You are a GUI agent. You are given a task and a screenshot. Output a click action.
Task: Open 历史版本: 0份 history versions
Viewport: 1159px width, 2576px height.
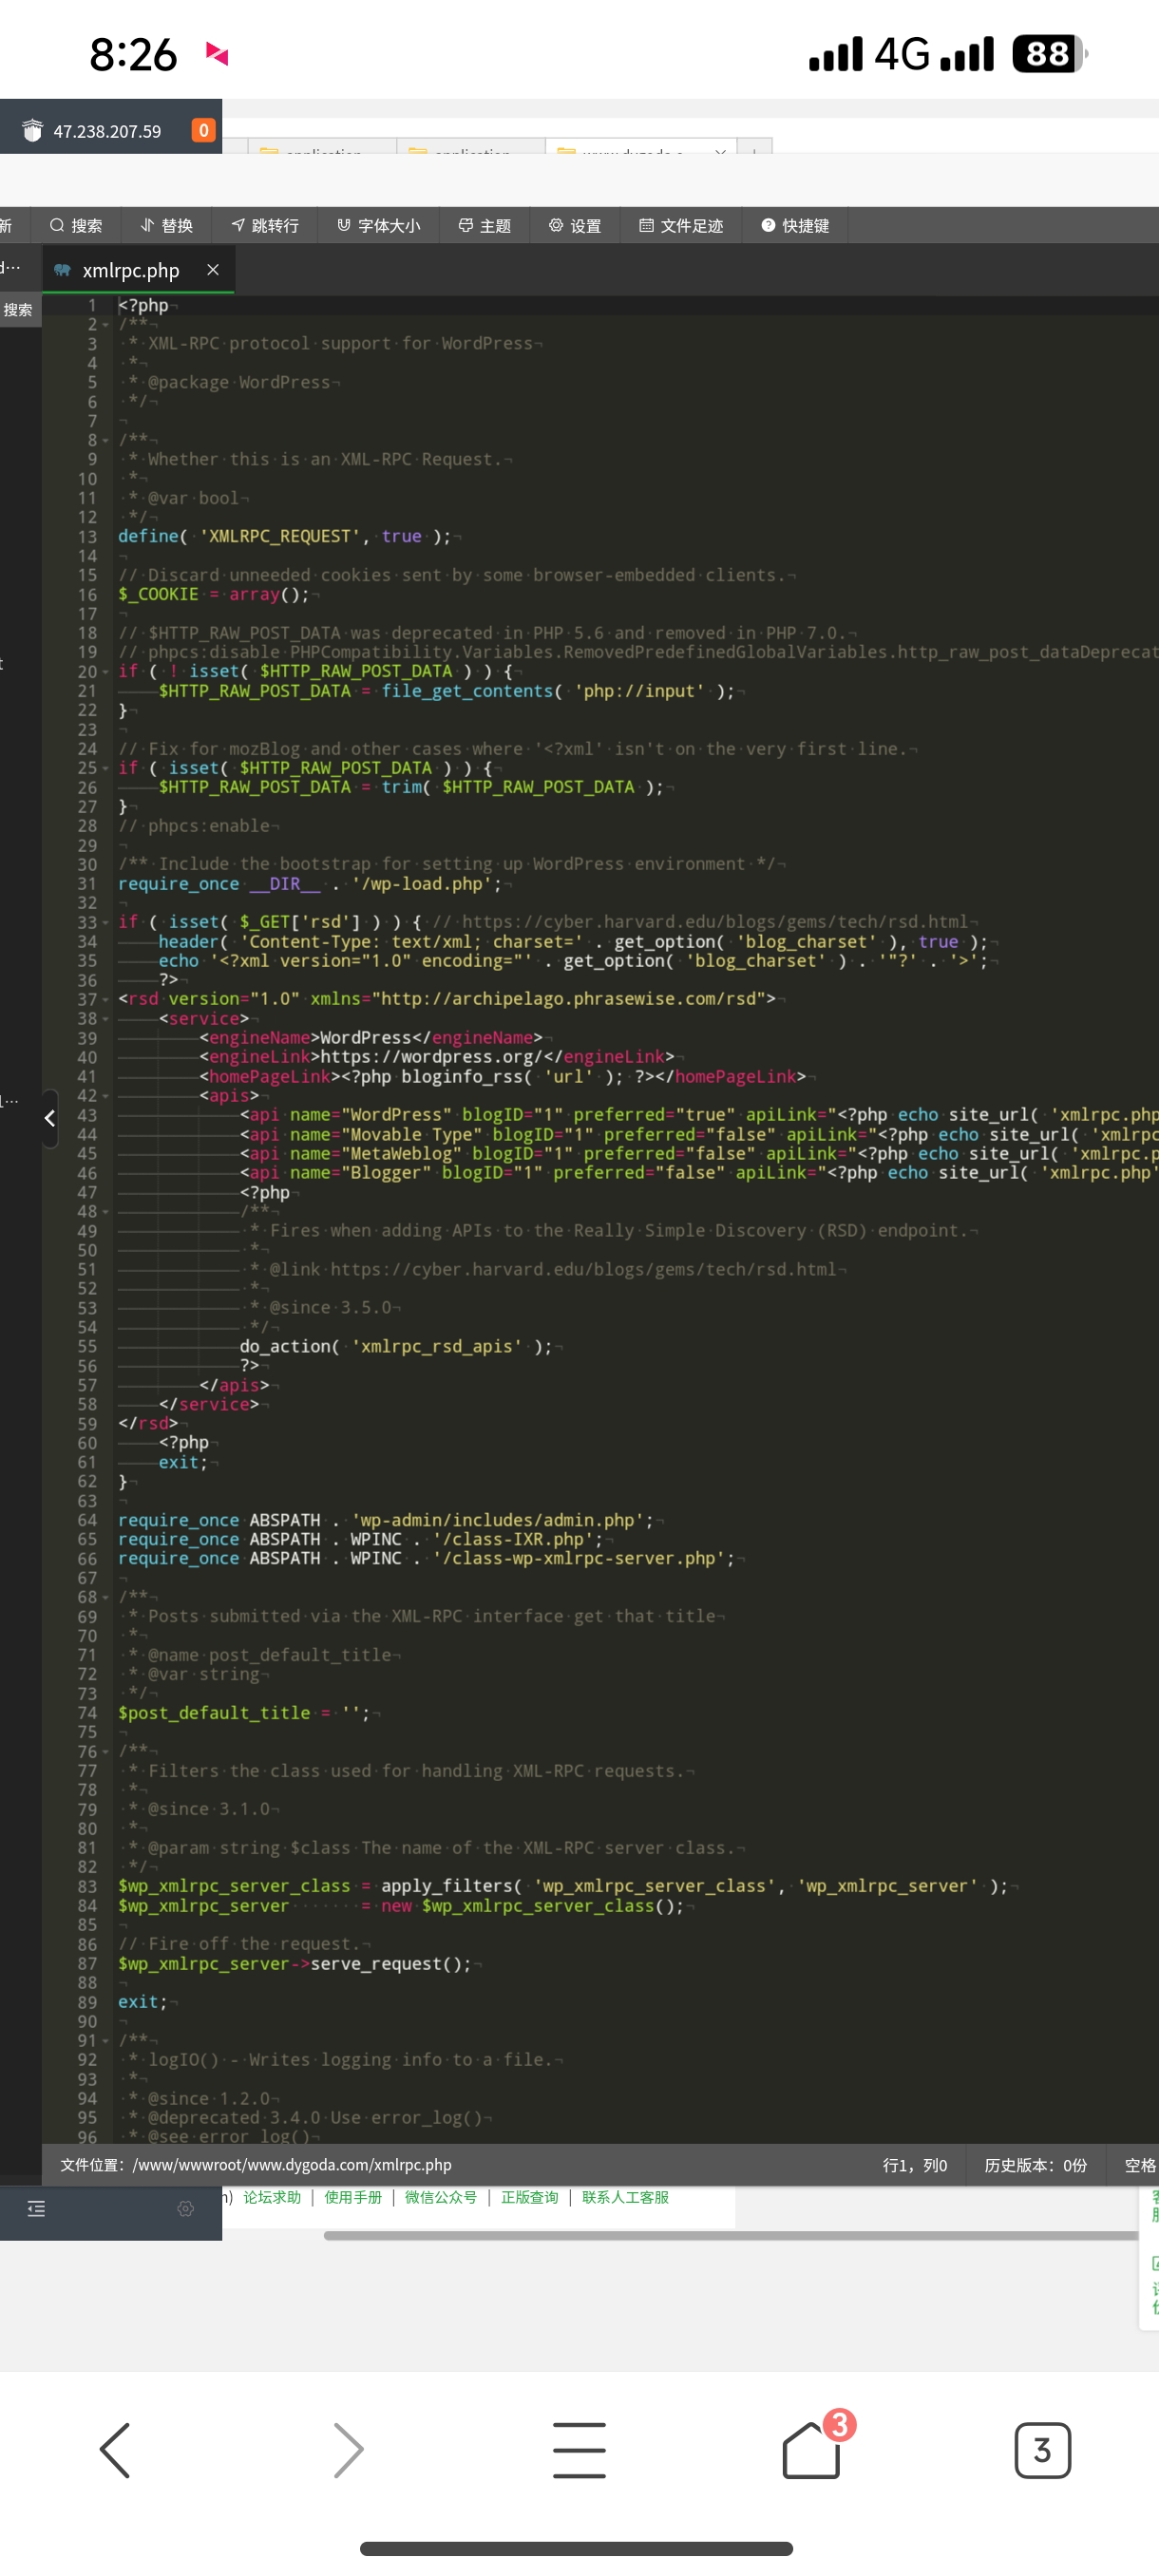tap(1035, 2165)
